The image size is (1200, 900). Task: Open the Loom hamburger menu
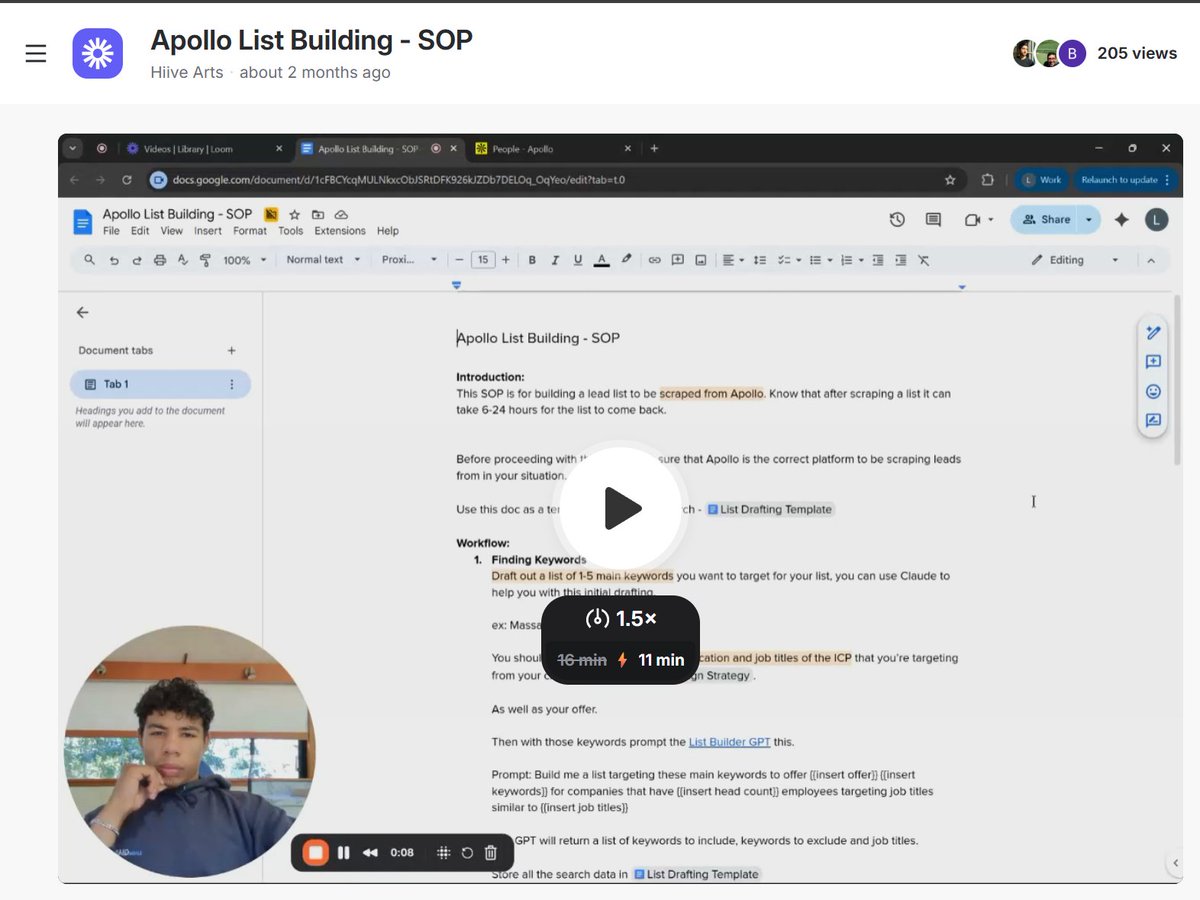(x=36, y=53)
